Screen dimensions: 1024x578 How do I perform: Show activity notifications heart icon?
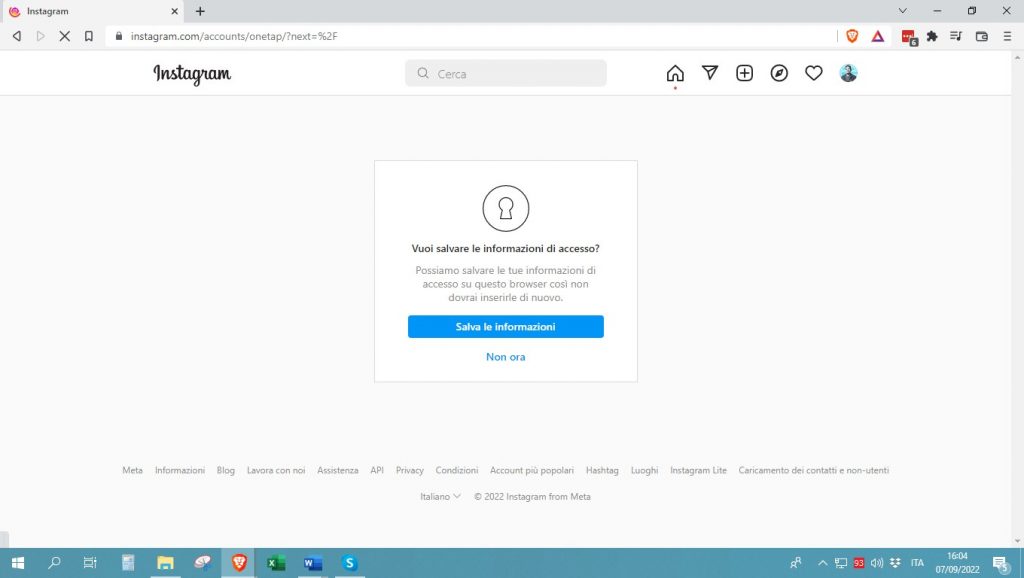point(814,73)
